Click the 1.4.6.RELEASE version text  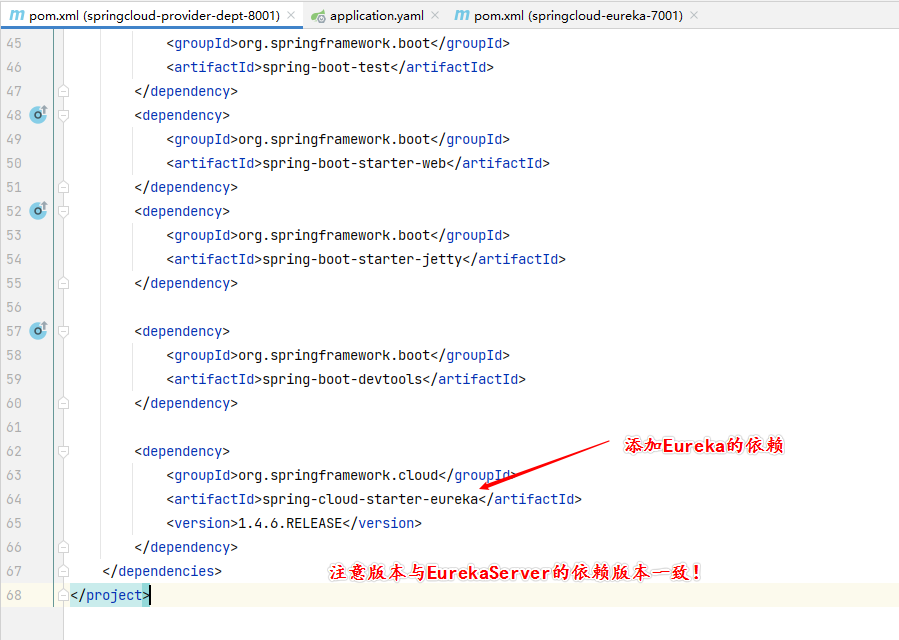pyautogui.click(x=289, y=523)
